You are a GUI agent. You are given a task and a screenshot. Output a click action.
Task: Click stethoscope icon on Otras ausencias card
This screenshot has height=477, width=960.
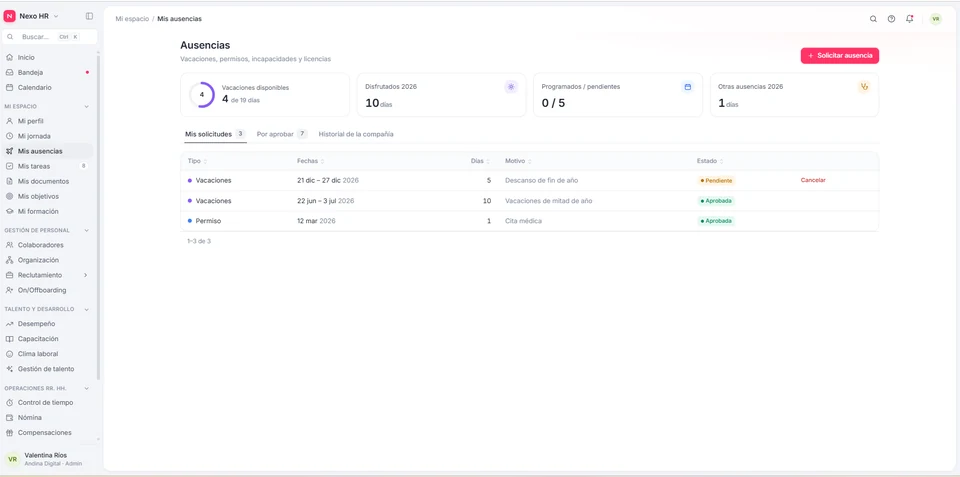[864, 87]
